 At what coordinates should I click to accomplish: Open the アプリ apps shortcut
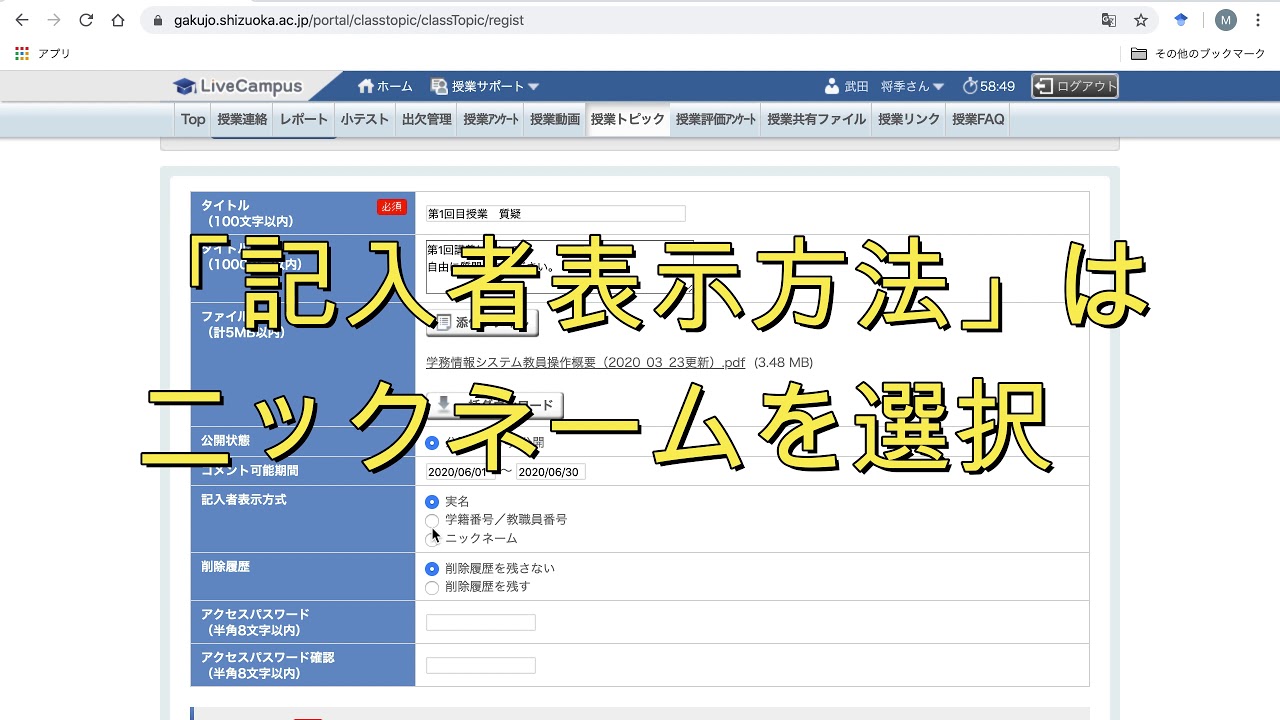(x=43, y=54)
